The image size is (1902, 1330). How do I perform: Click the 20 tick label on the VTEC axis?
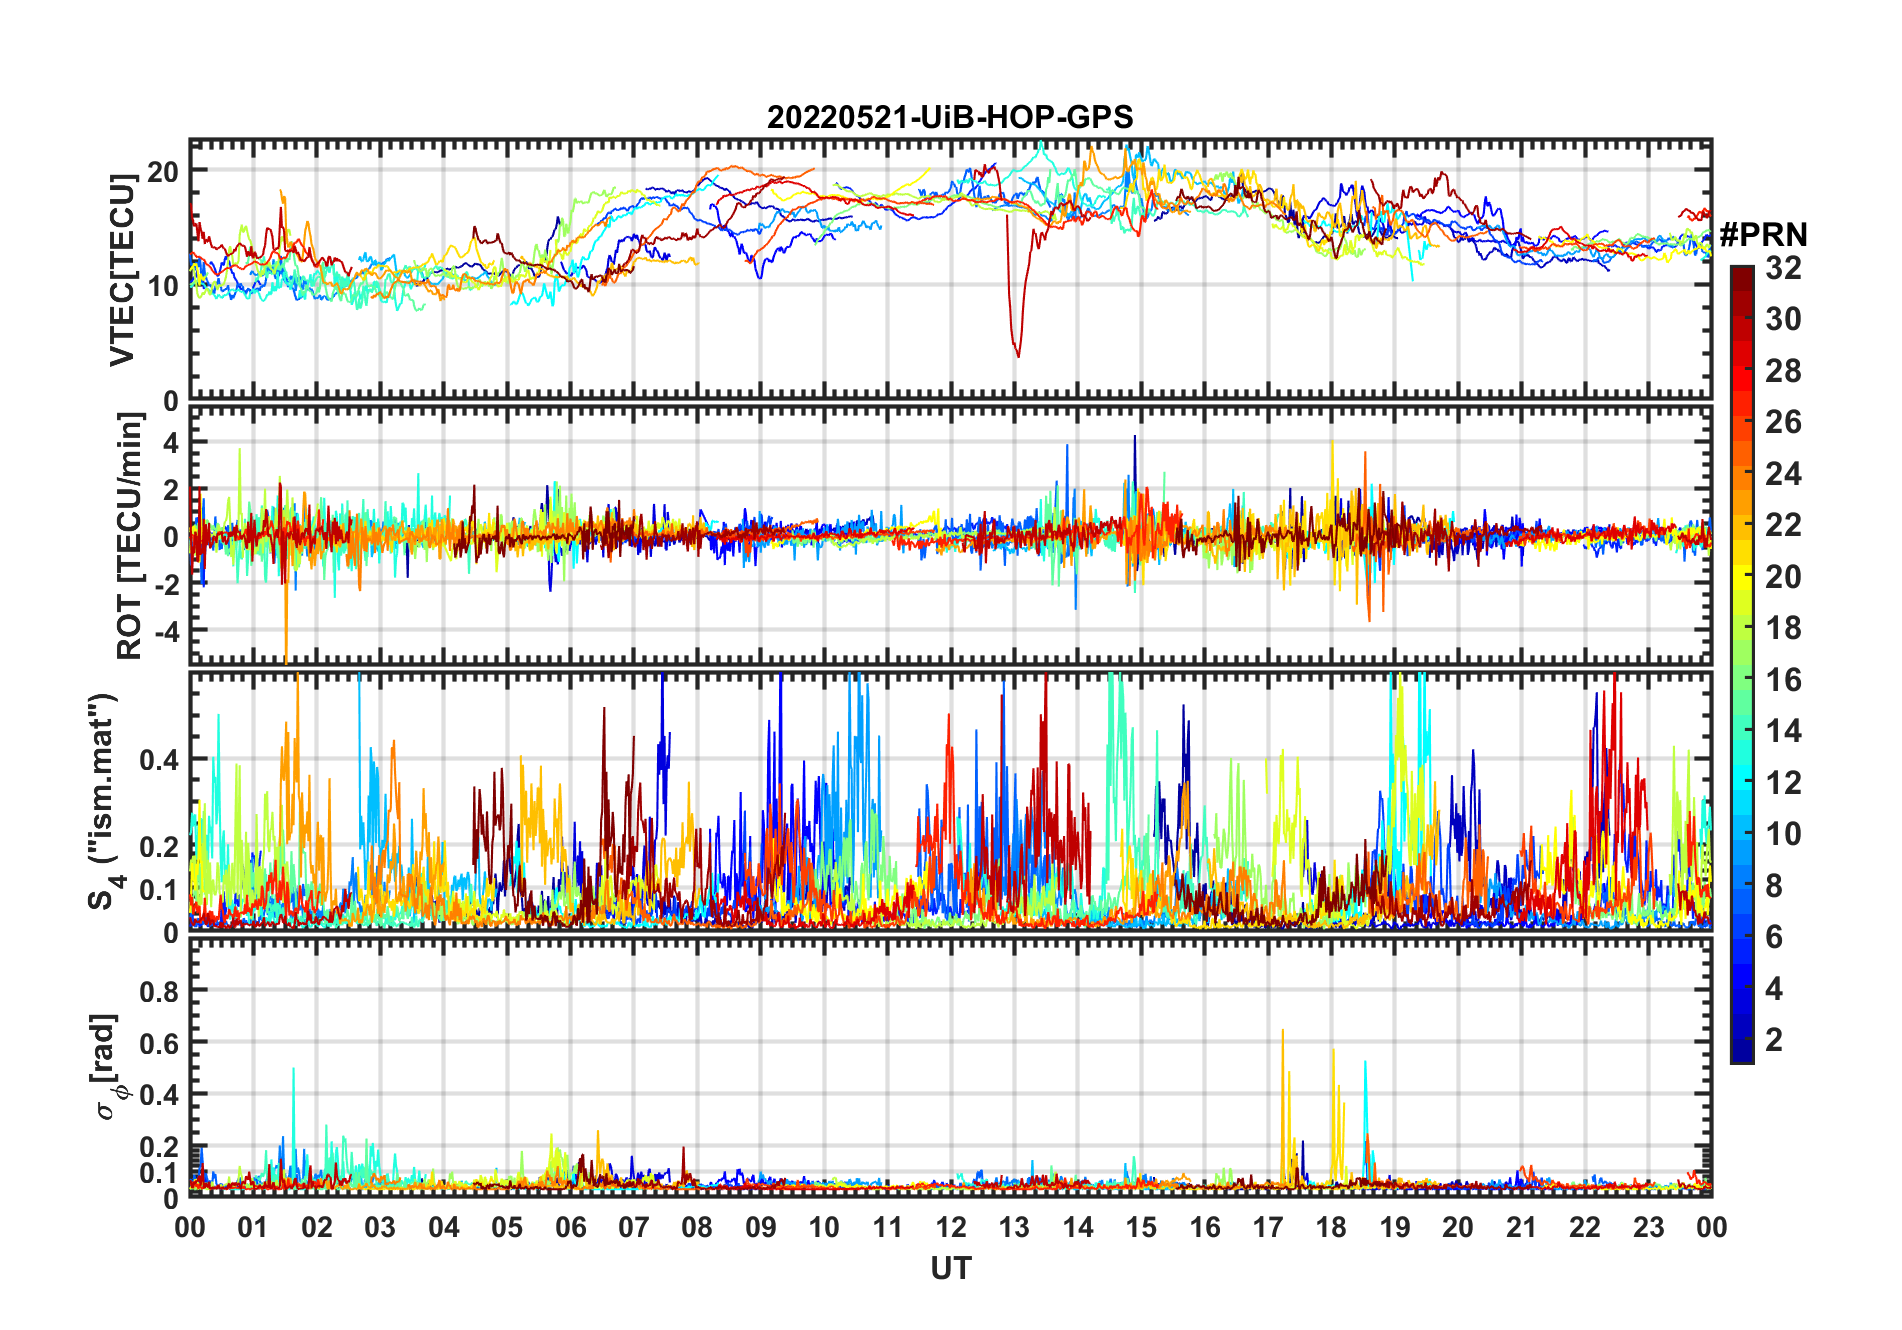click(163, 171)
